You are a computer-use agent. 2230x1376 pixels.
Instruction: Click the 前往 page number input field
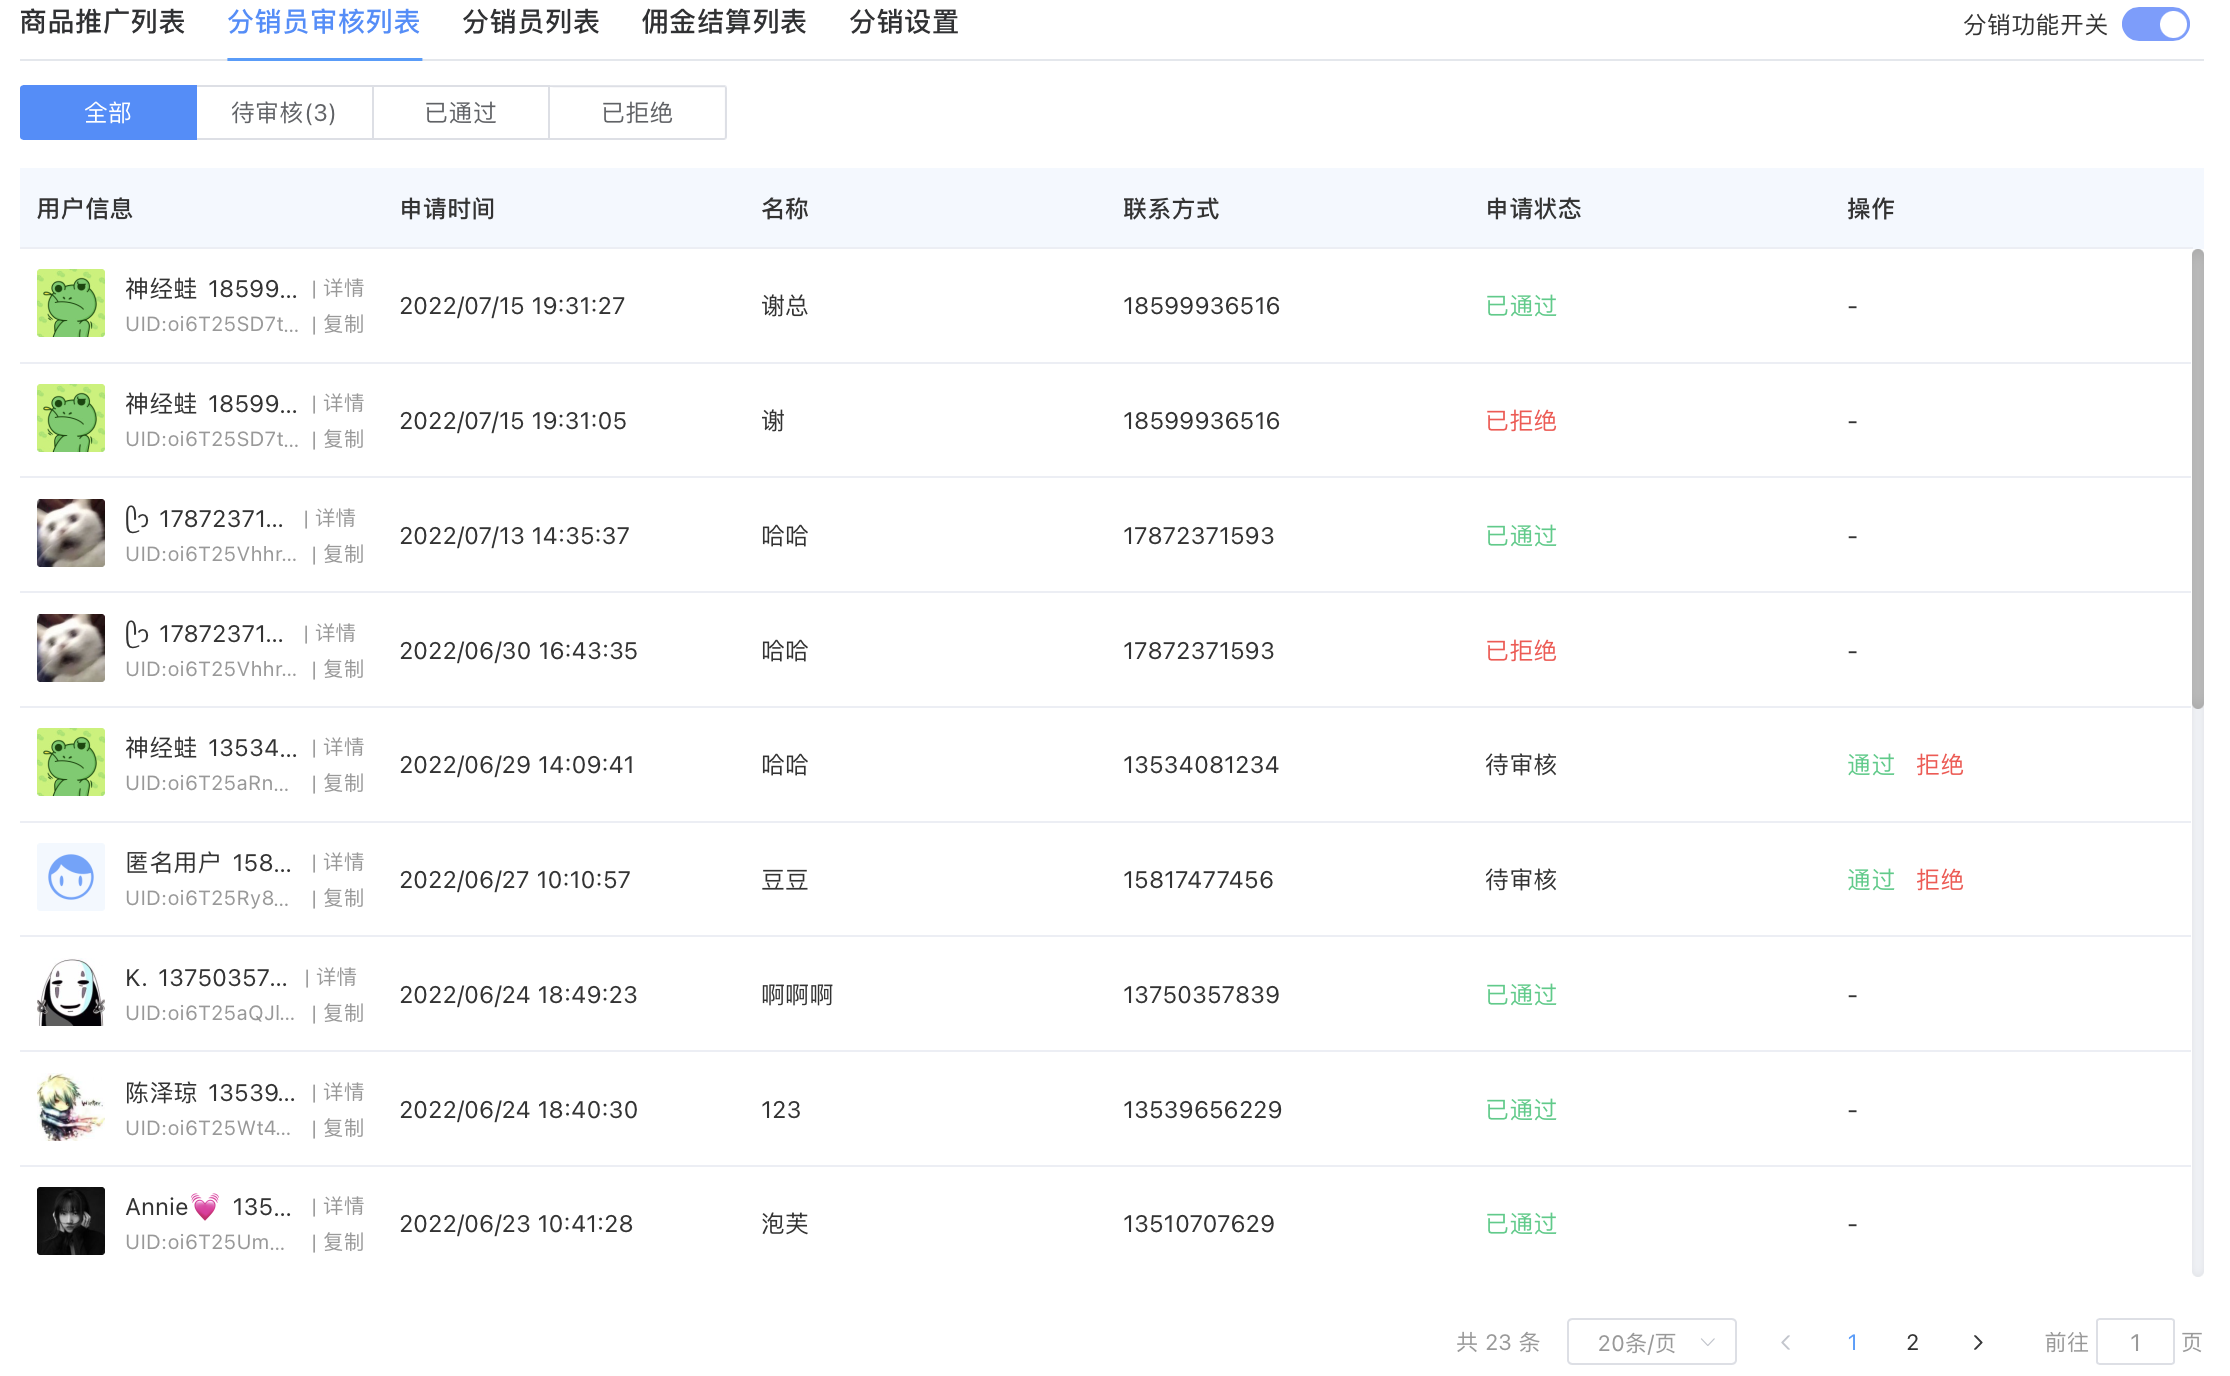(x=2134, y=1342)
